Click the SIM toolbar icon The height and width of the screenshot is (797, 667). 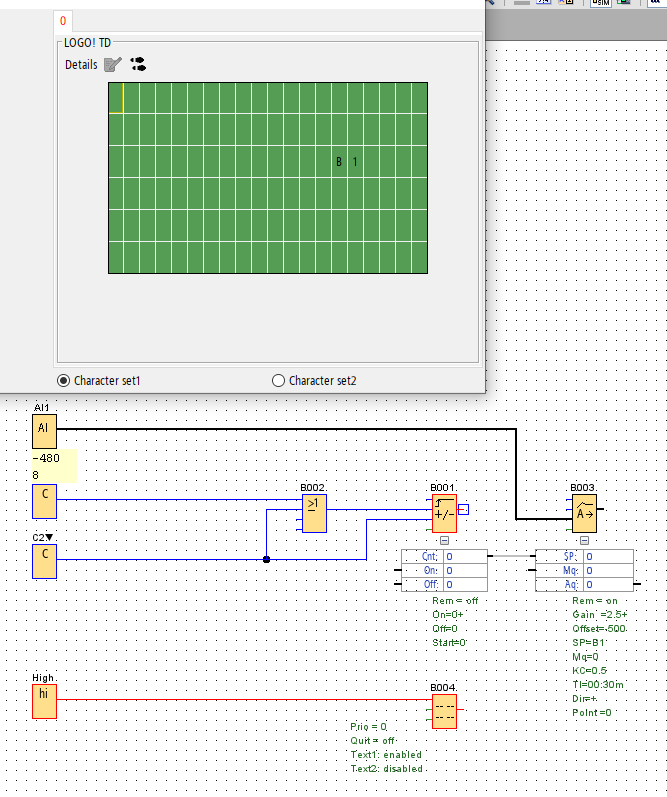[x=600, y=3]
